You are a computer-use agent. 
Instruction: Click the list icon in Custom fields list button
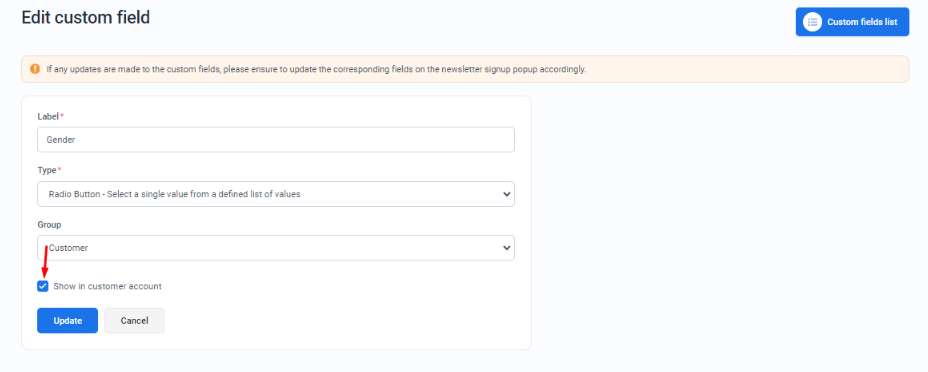(x=812, y=22)
